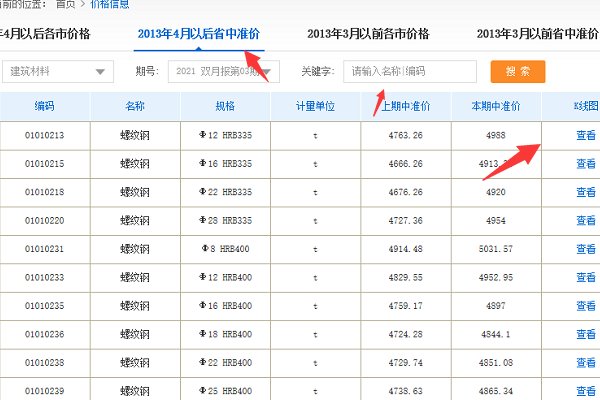600x400 pixels.
Task: Select code cell 01010239
Action: point(44,391)
